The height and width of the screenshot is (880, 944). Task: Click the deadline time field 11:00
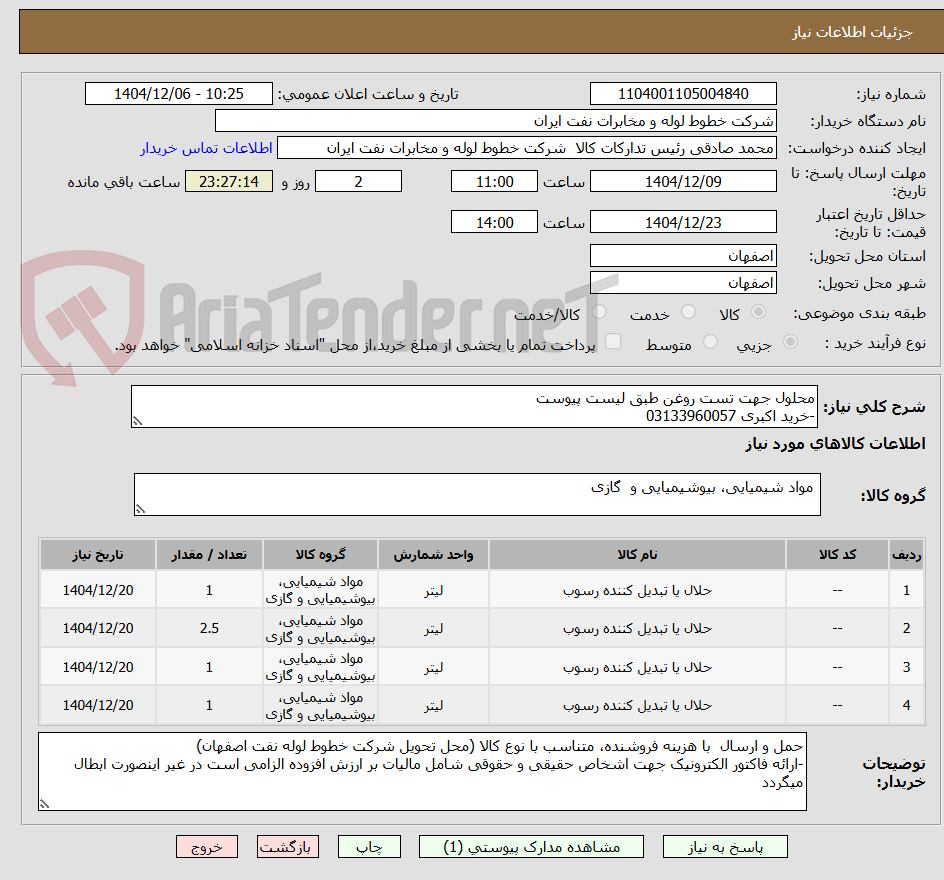coord(494,181)
